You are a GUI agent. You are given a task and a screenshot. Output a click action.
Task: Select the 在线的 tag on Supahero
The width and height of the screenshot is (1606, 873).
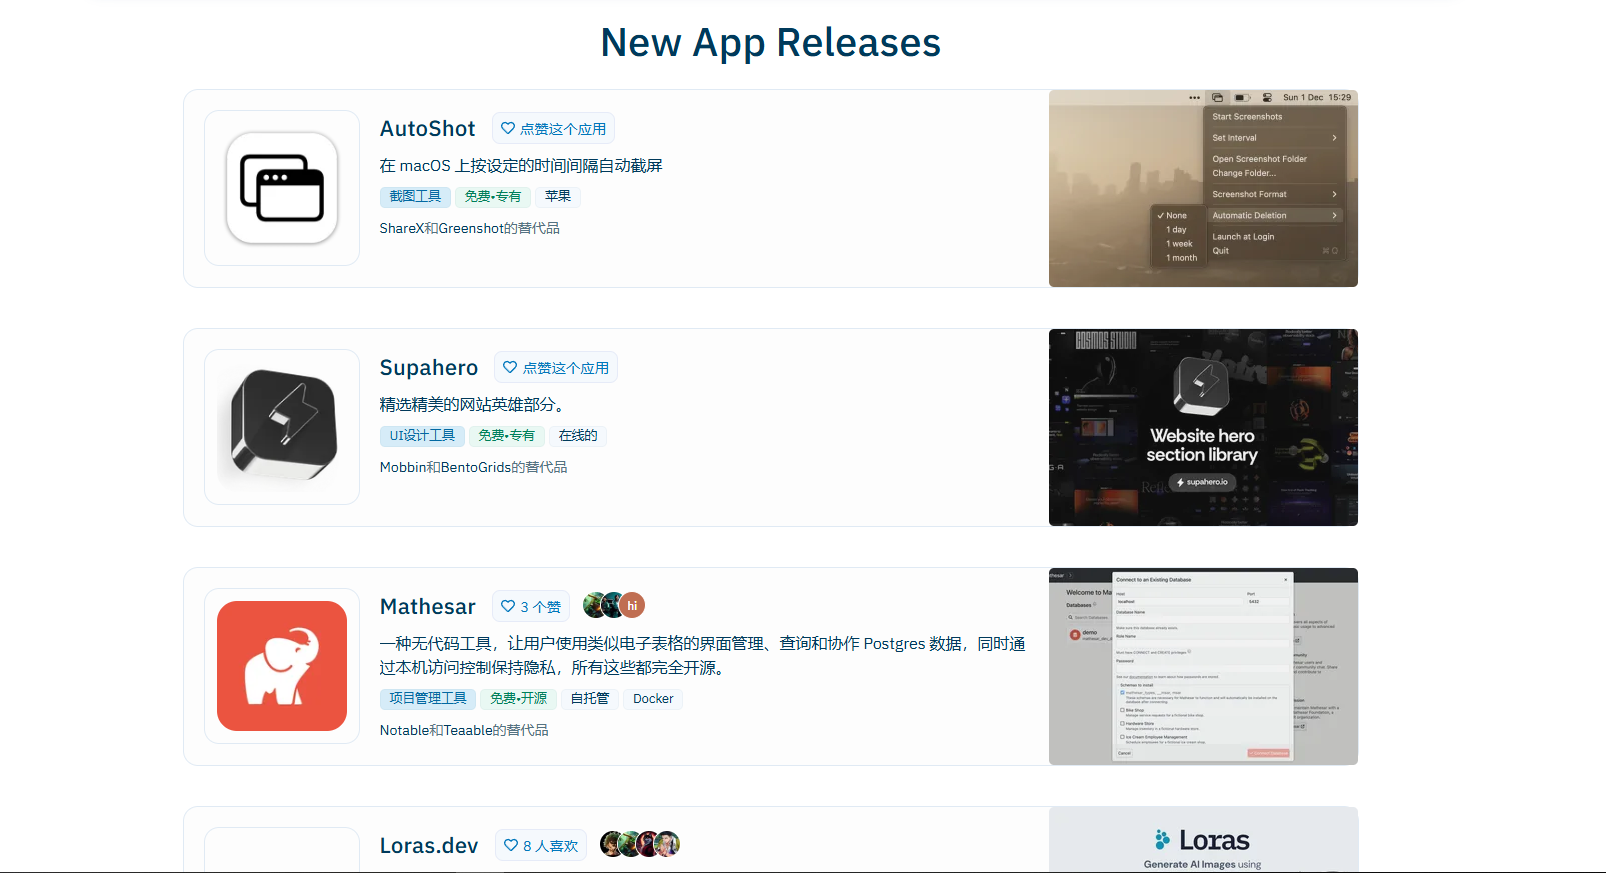tap(578, 436)
